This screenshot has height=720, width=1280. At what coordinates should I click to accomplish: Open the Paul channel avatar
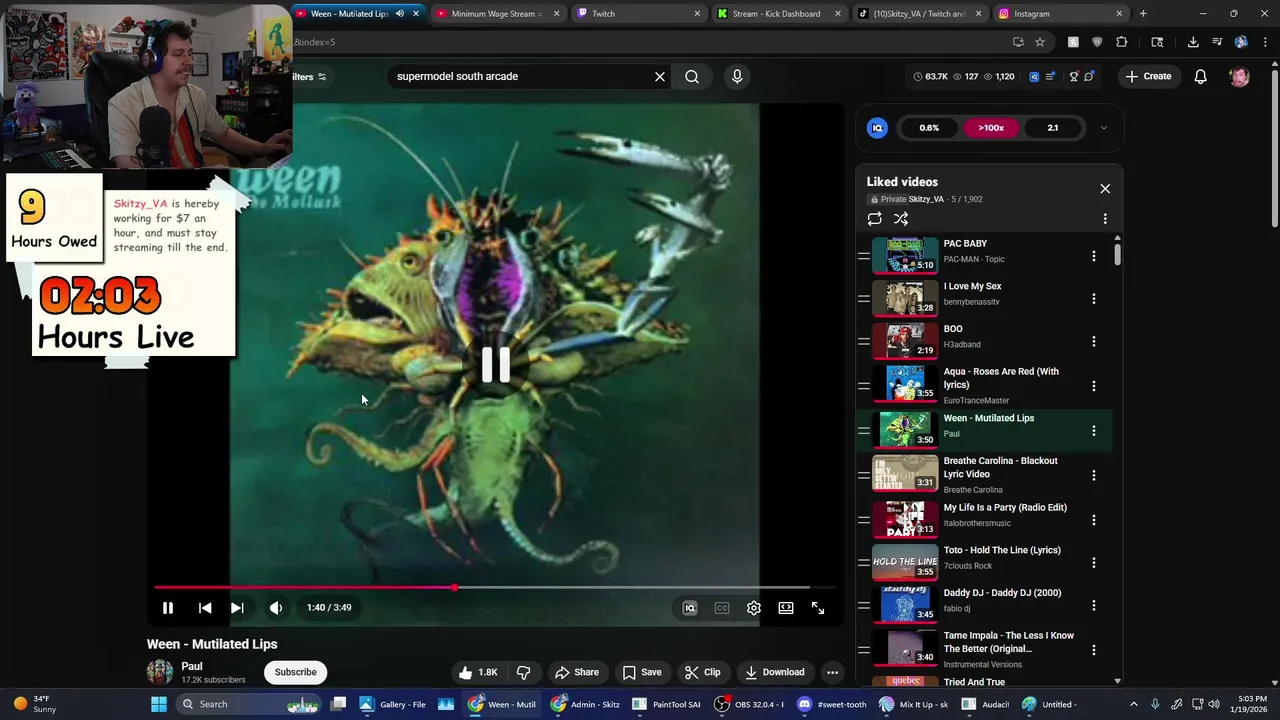(160, 672)
